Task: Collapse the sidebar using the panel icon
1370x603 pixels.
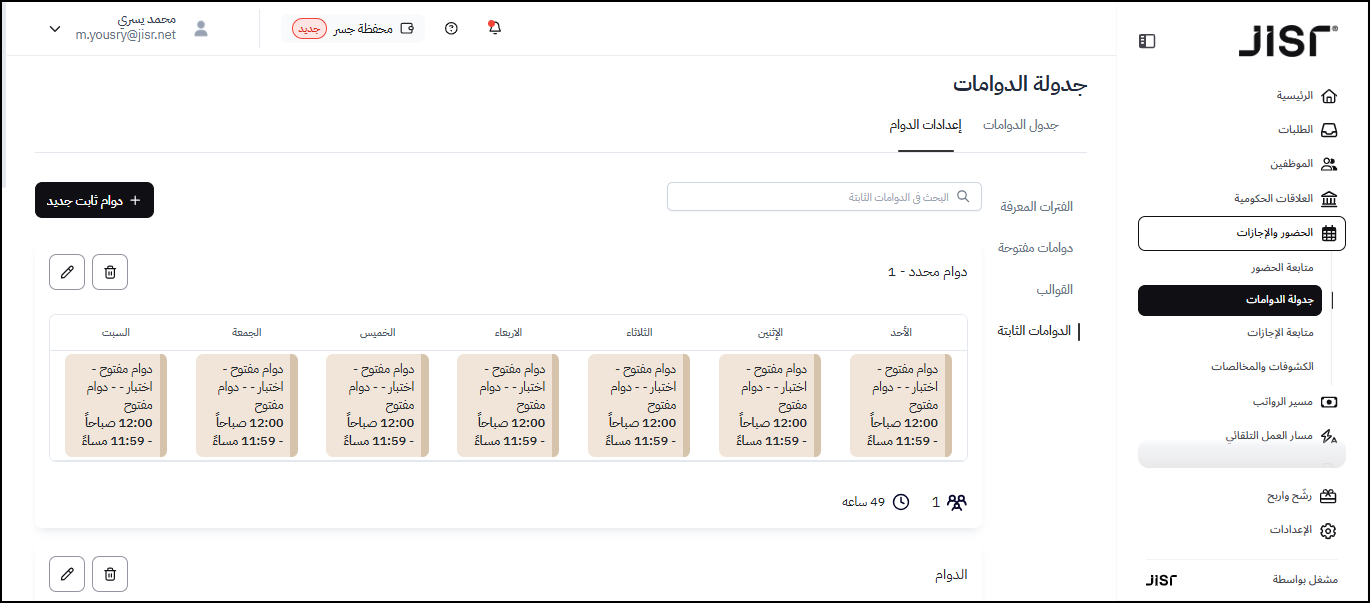Action: pos(1147,41)
